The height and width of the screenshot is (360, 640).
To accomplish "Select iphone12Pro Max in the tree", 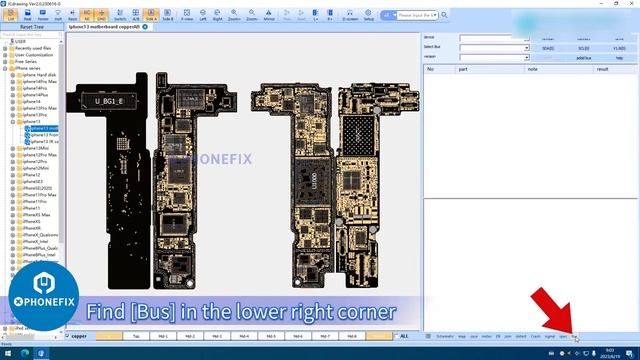I will (x=40, y=155).
